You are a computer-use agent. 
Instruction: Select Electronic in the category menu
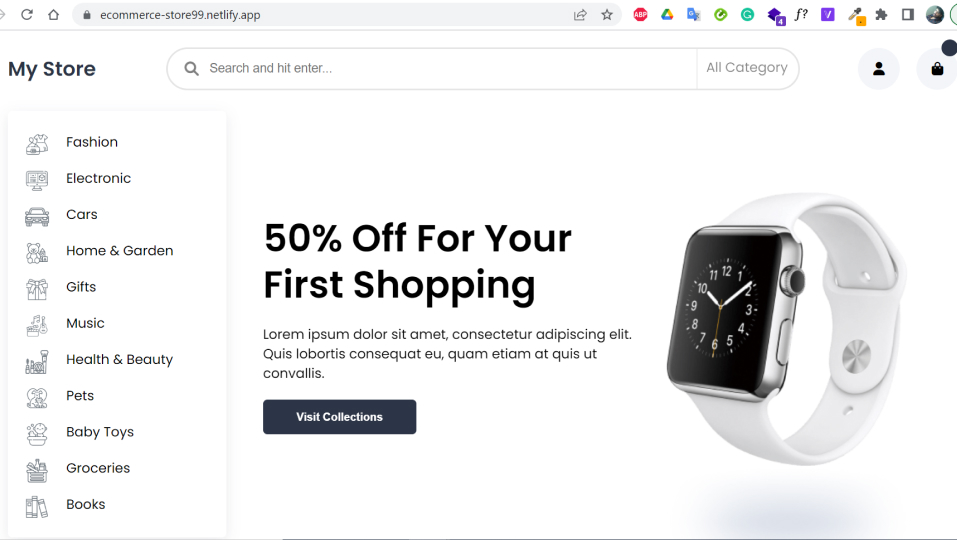point(98,178)
